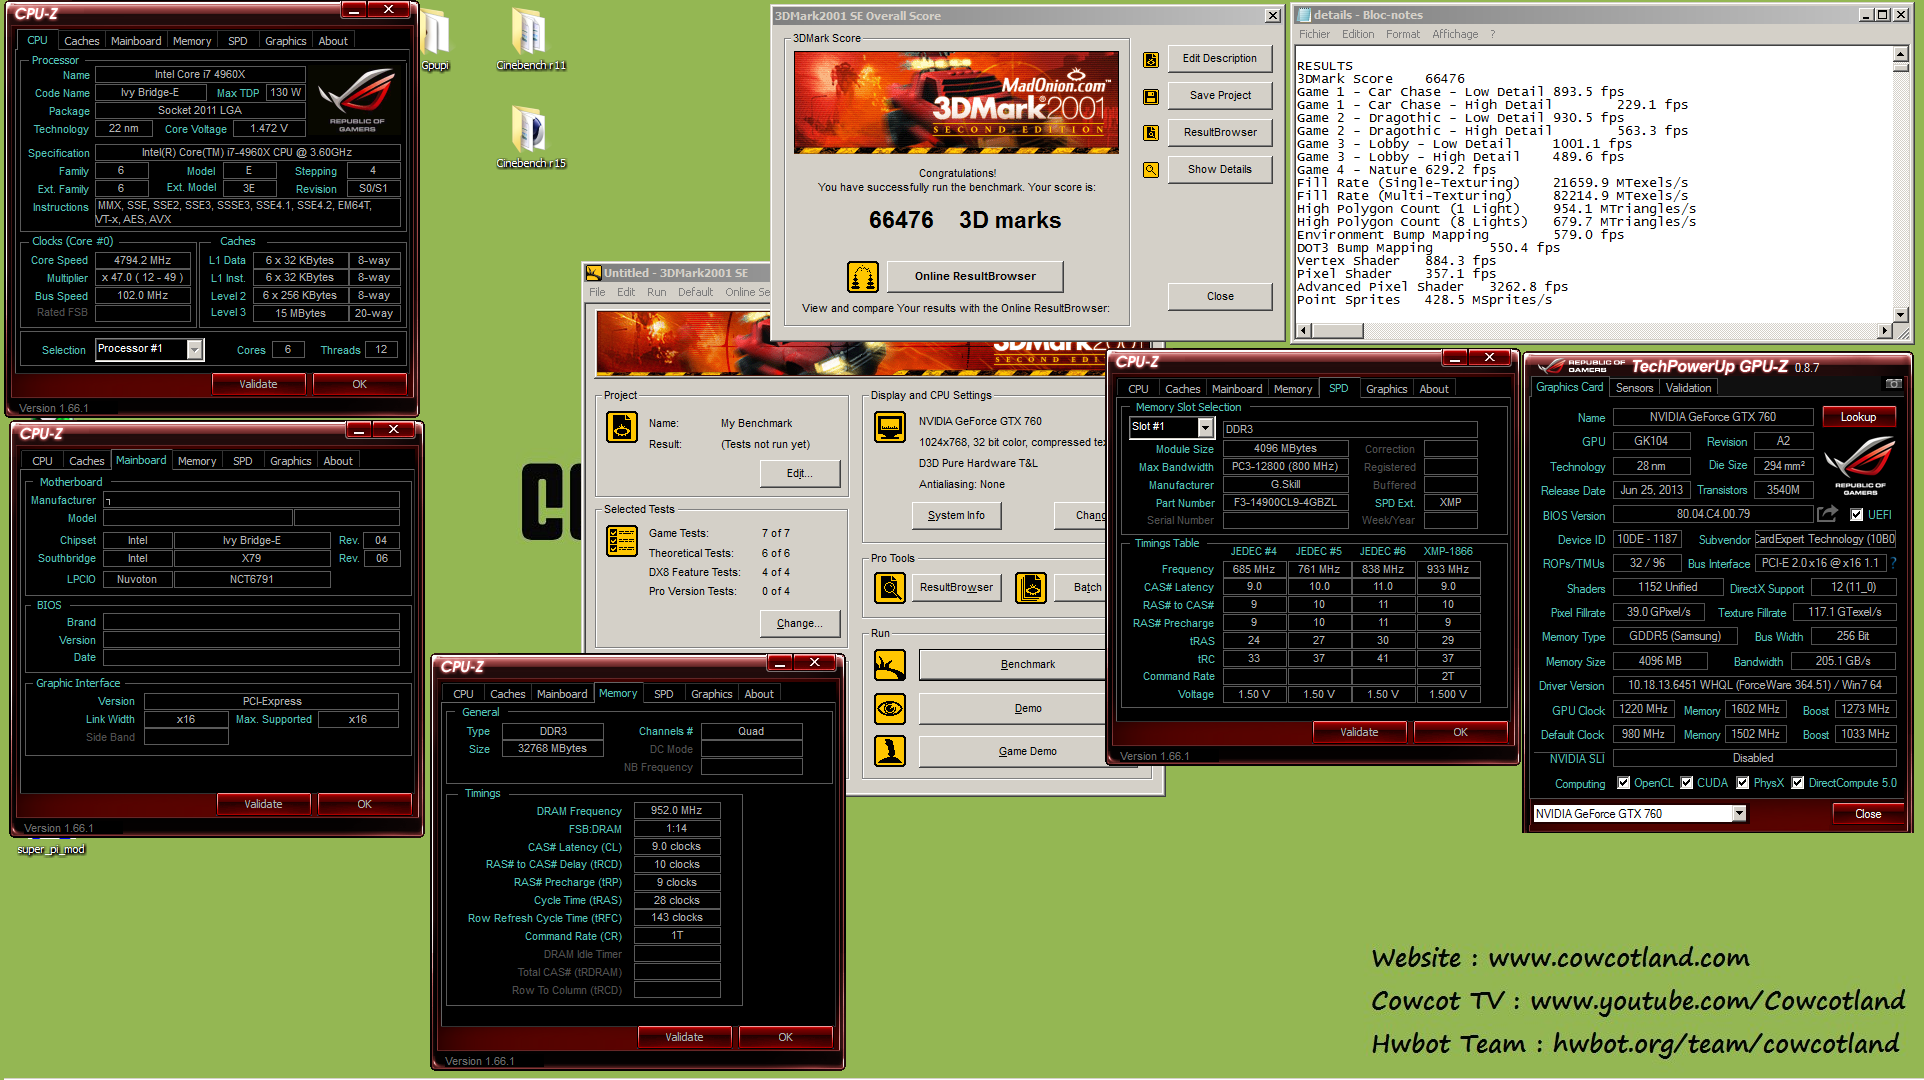Screen dimensions: 1924x1080
Task: Click OK in the CPU-Z Mainboard window
Action: click(x=364, y=804)
